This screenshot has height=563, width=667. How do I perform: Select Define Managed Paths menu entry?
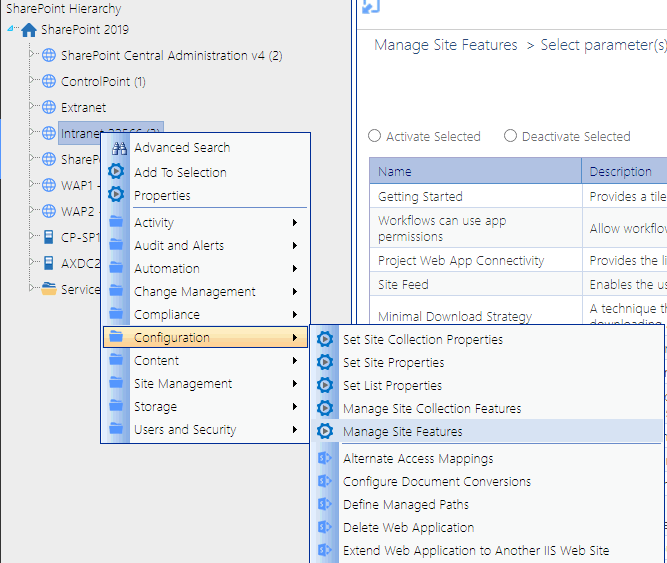pos(406,505)
